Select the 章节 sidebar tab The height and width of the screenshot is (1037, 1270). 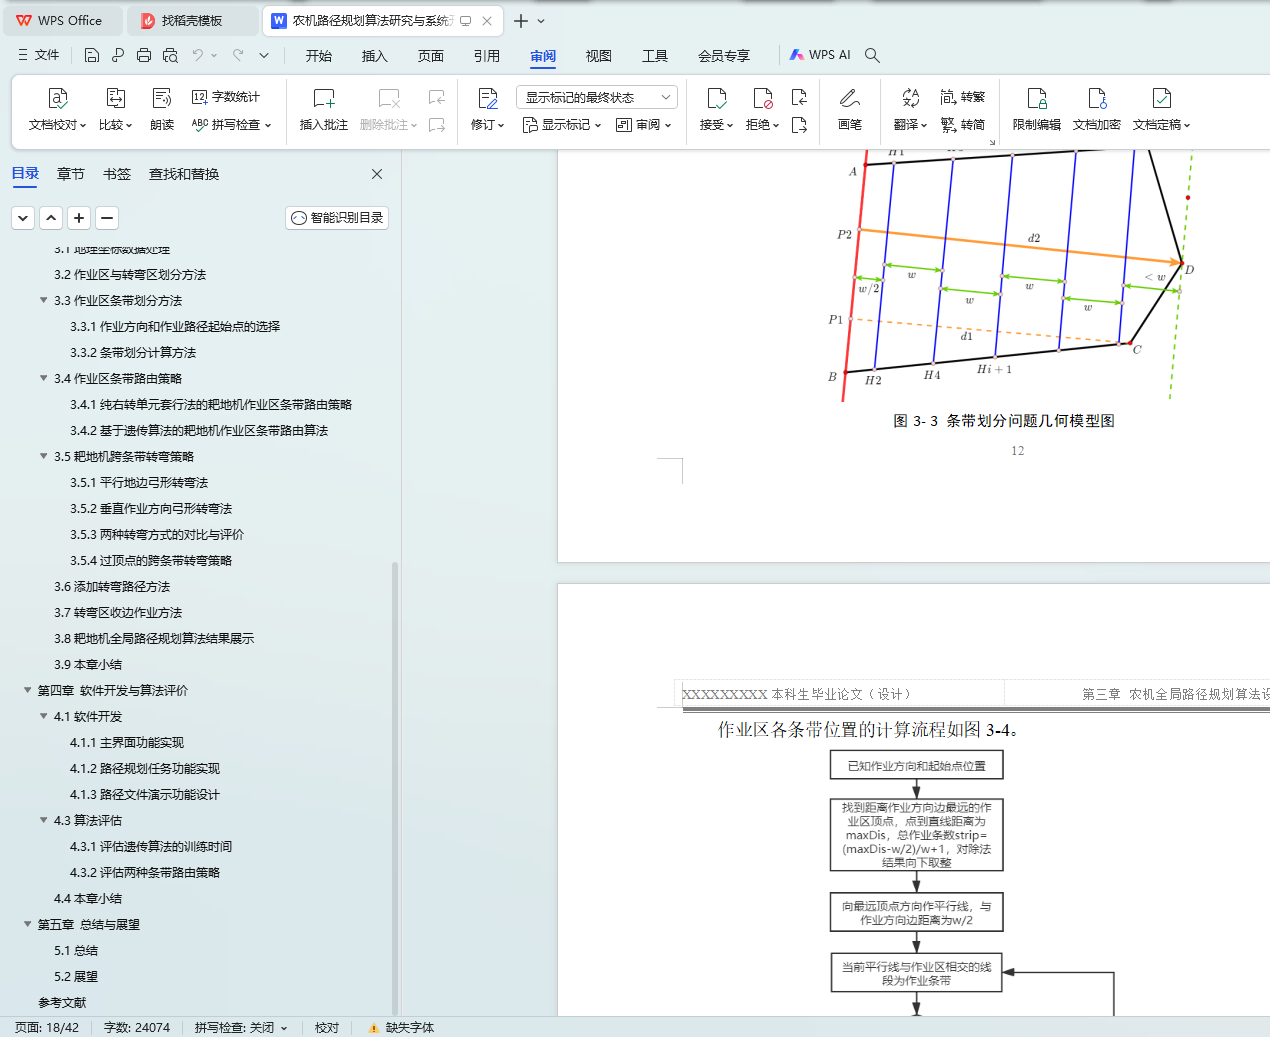coord(71,174)
